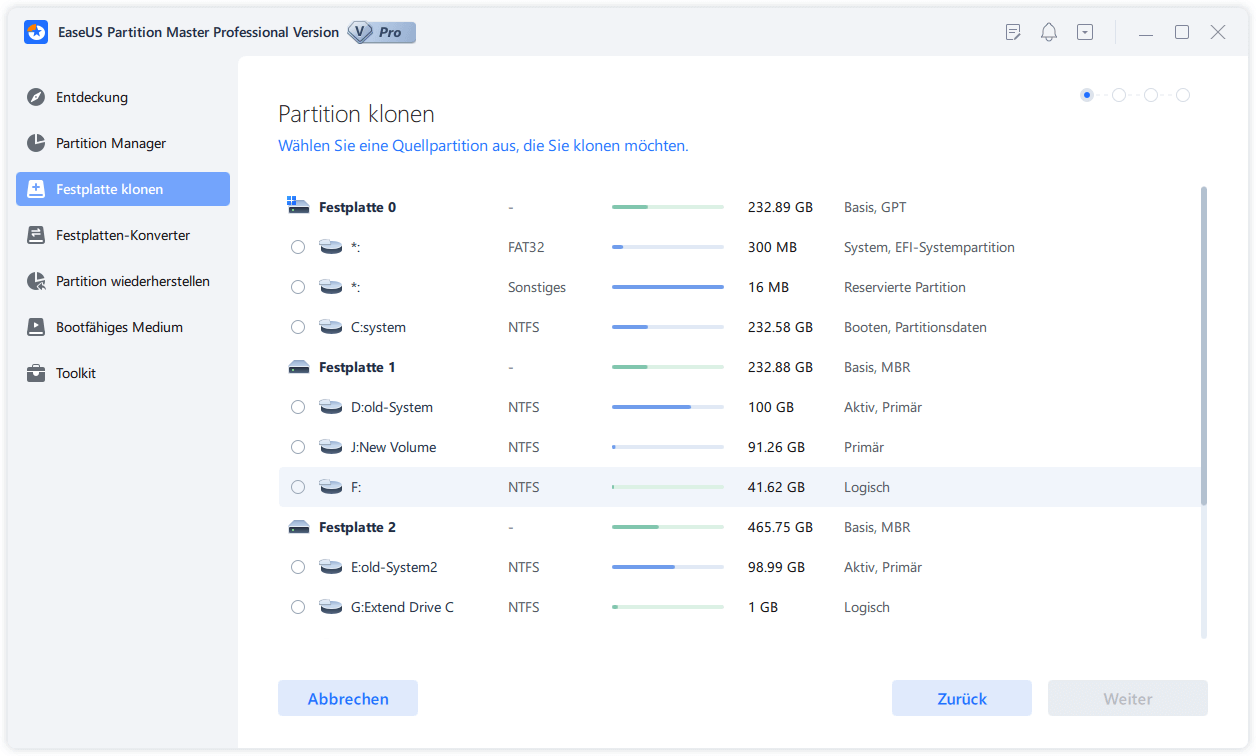1256x756 pixels.
Task: Click the 'Sonstiges' file system cell
Action: click(x=537, y=287)
